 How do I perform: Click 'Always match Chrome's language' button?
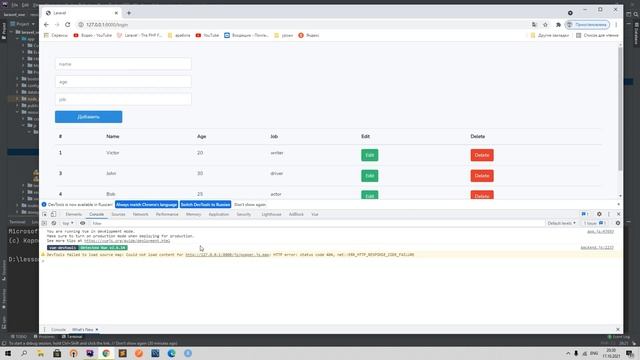click(x=147, y=204)
